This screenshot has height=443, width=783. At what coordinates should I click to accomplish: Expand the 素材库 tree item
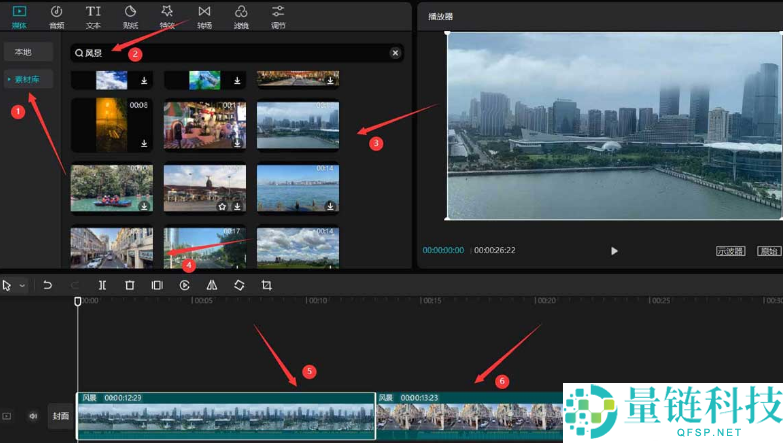tap(27, 79)
